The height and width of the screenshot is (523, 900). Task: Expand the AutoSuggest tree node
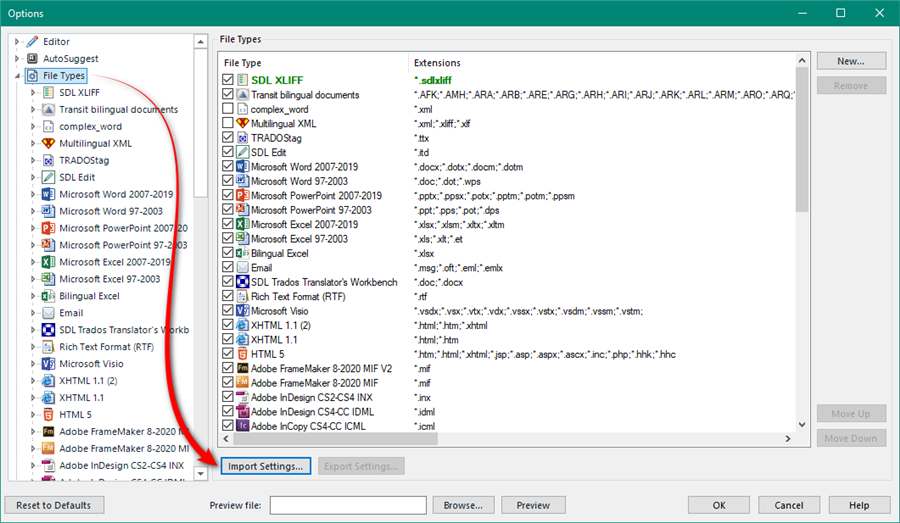[x=17, y=59]
